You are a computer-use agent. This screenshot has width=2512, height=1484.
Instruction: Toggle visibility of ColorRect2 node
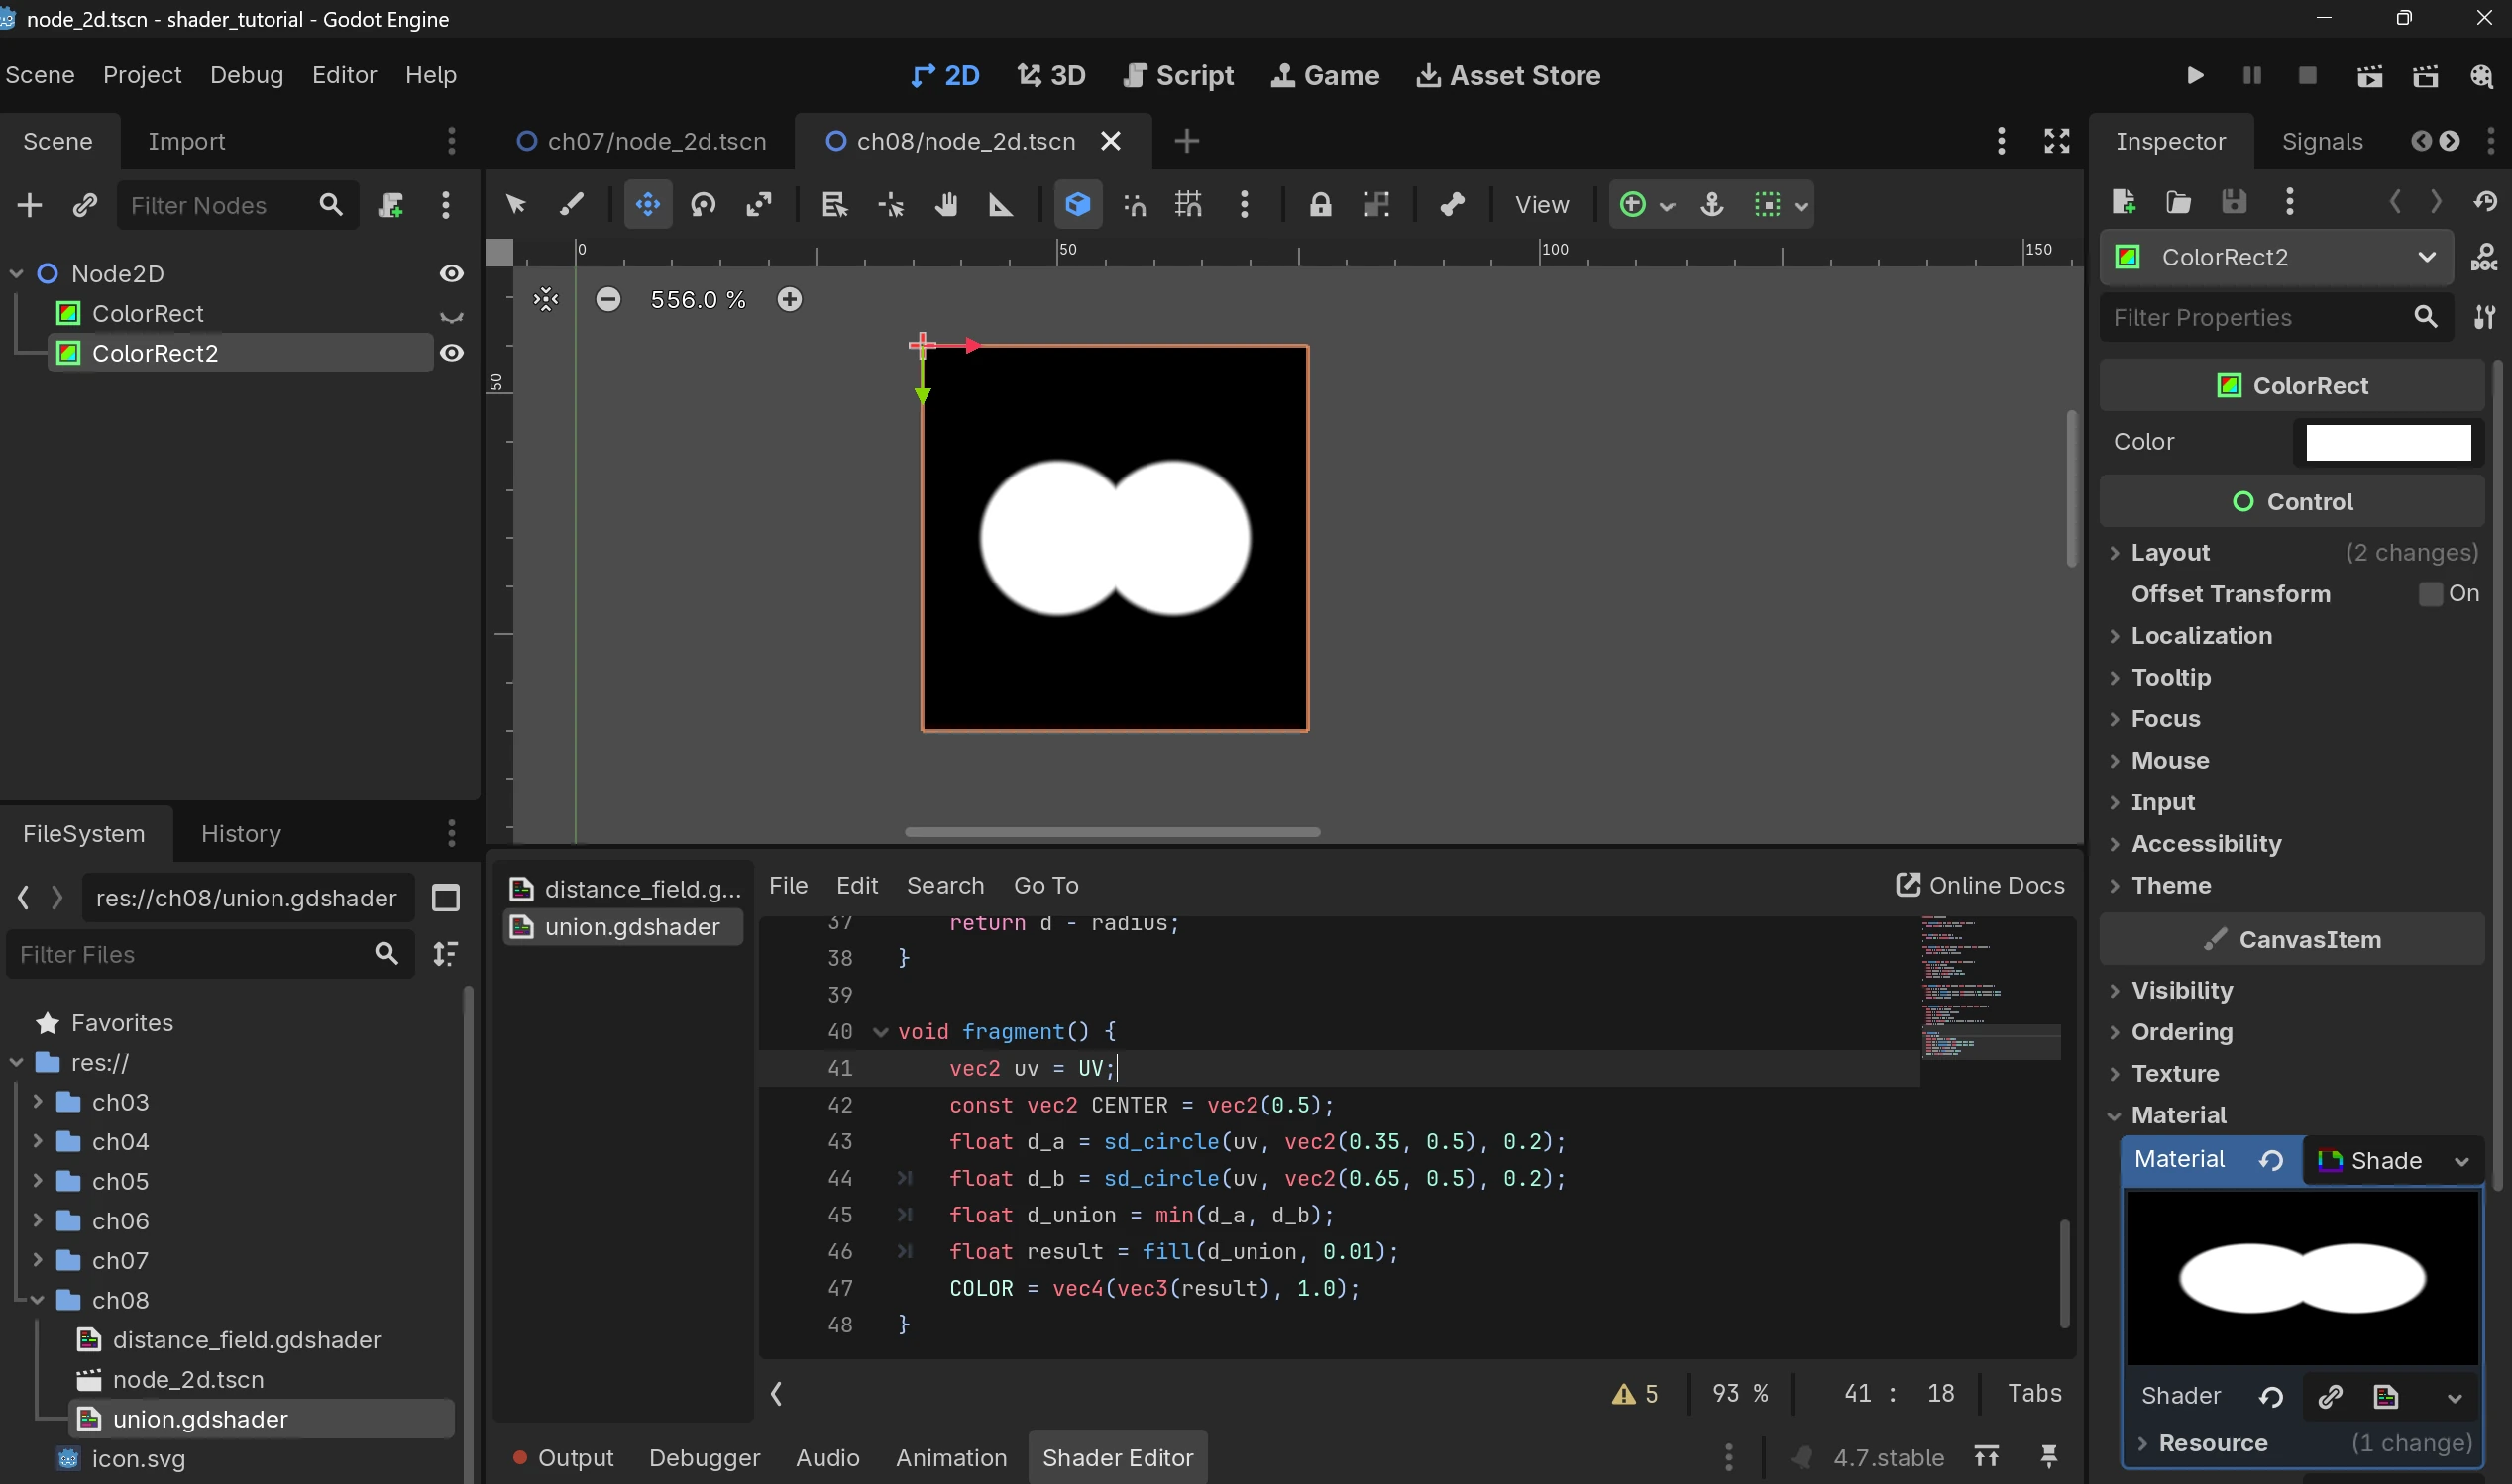pos(452,353)
